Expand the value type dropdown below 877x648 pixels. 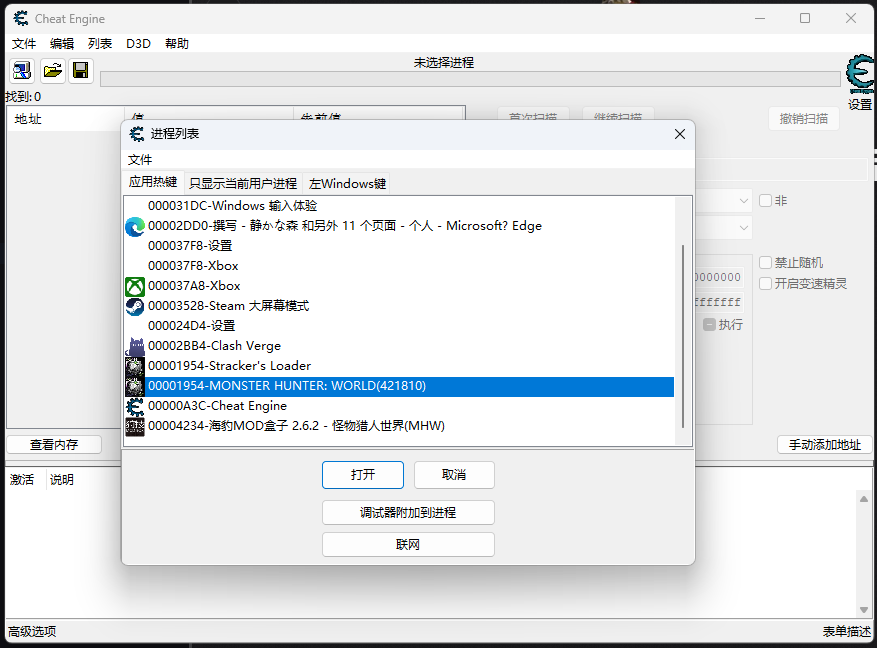click(743, 228)
